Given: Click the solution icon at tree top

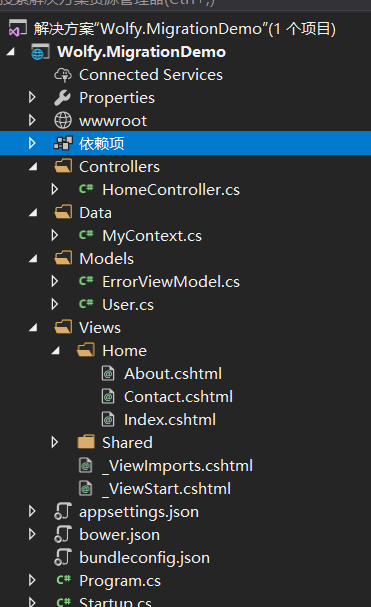Looking at the screenshot, I should click(18, 29).
